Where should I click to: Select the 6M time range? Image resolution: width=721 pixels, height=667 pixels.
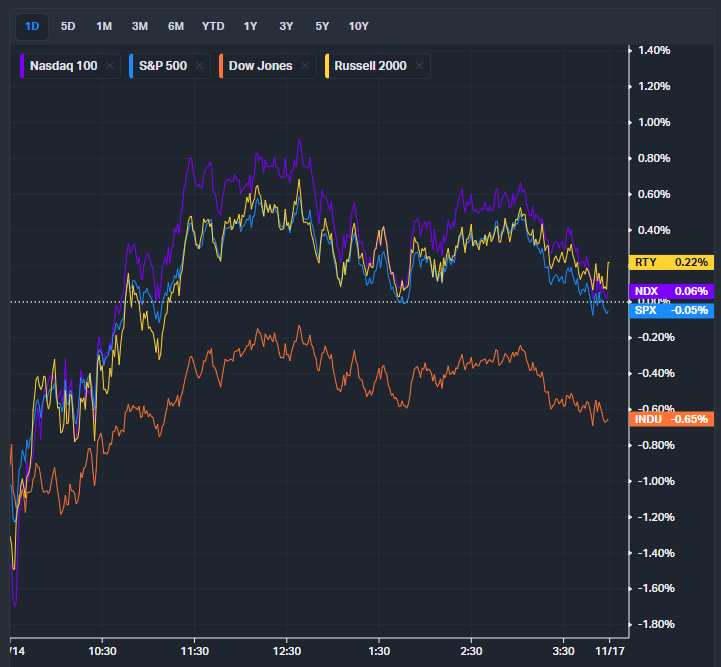point(176,26)
